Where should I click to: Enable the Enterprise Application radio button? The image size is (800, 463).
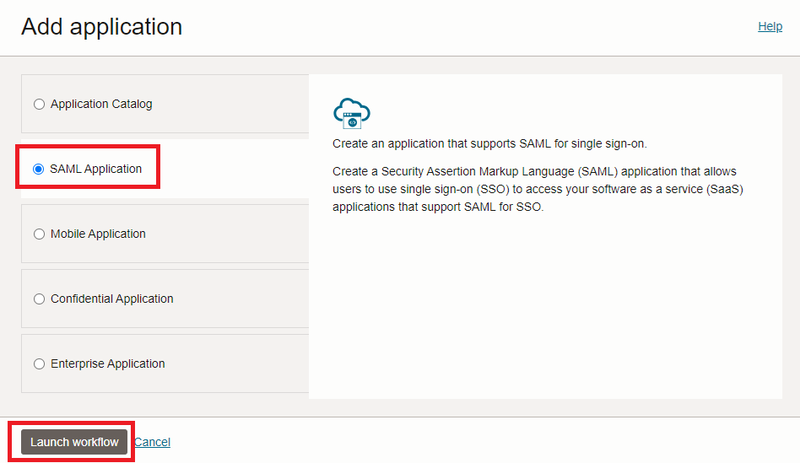click(x=39, y=364)
